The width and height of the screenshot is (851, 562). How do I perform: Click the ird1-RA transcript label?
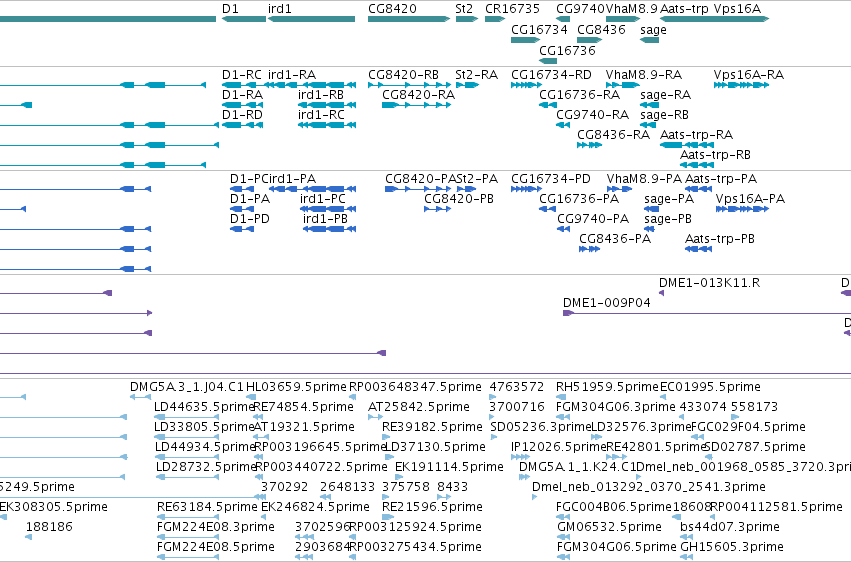(x=291, y=74)
